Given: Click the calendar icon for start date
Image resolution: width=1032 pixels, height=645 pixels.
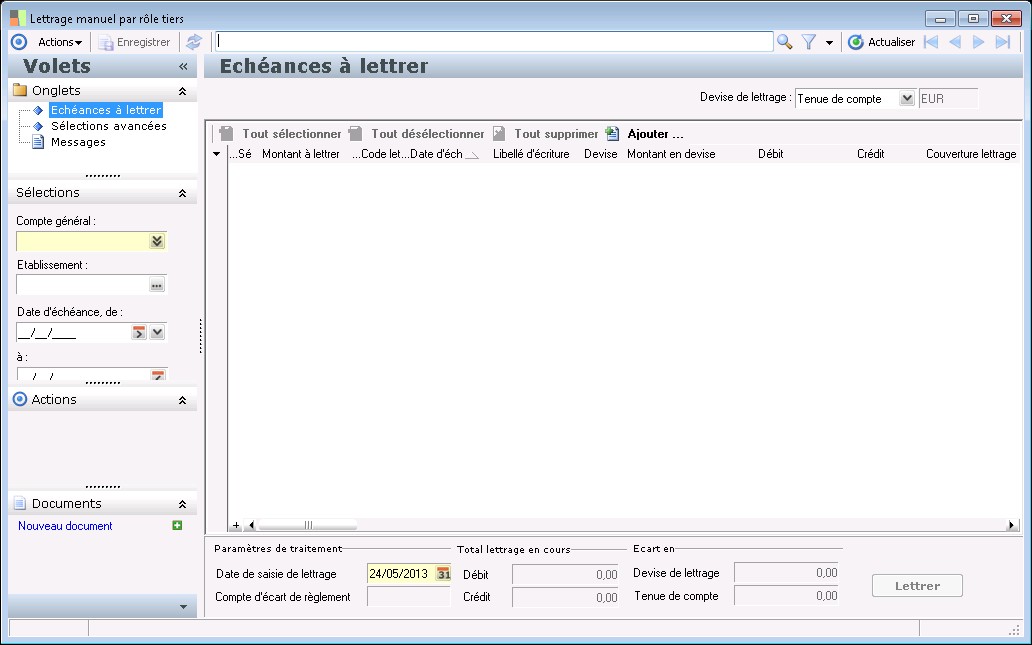Looking at the screenshot, I should coord(138,332).
